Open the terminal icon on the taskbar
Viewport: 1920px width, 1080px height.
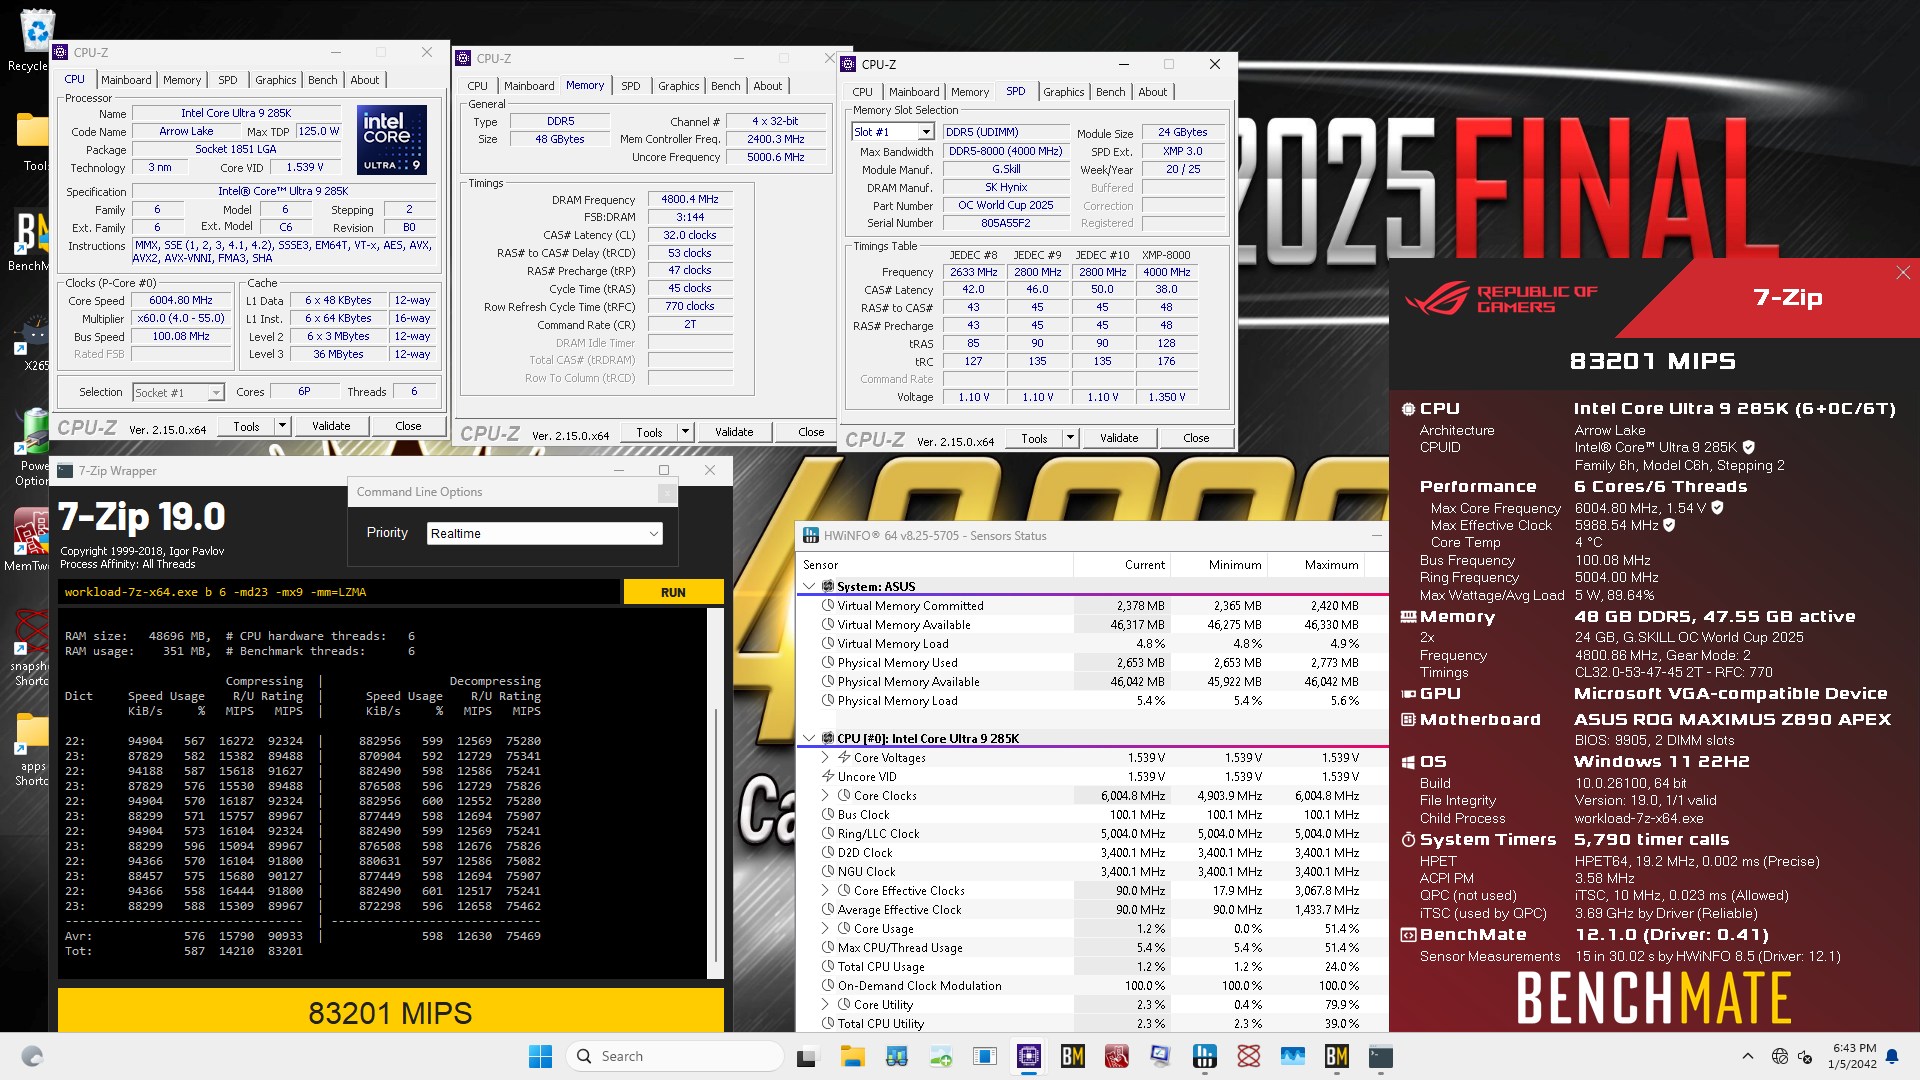1381,1056
